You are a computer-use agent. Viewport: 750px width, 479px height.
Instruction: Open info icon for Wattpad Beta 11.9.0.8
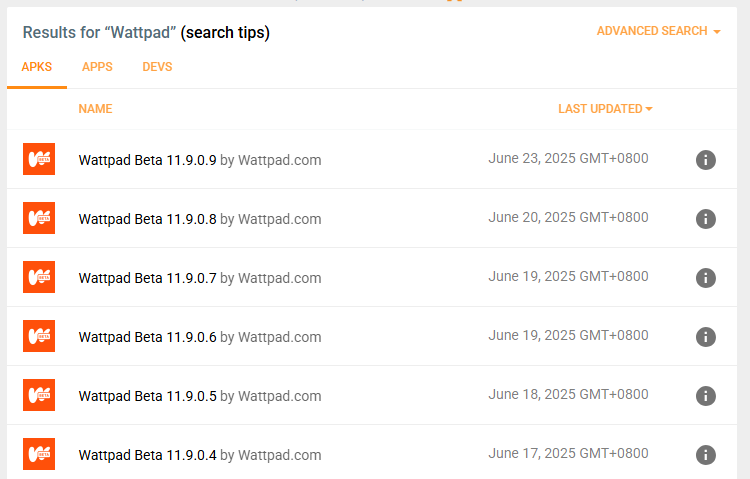click(705, 219)
